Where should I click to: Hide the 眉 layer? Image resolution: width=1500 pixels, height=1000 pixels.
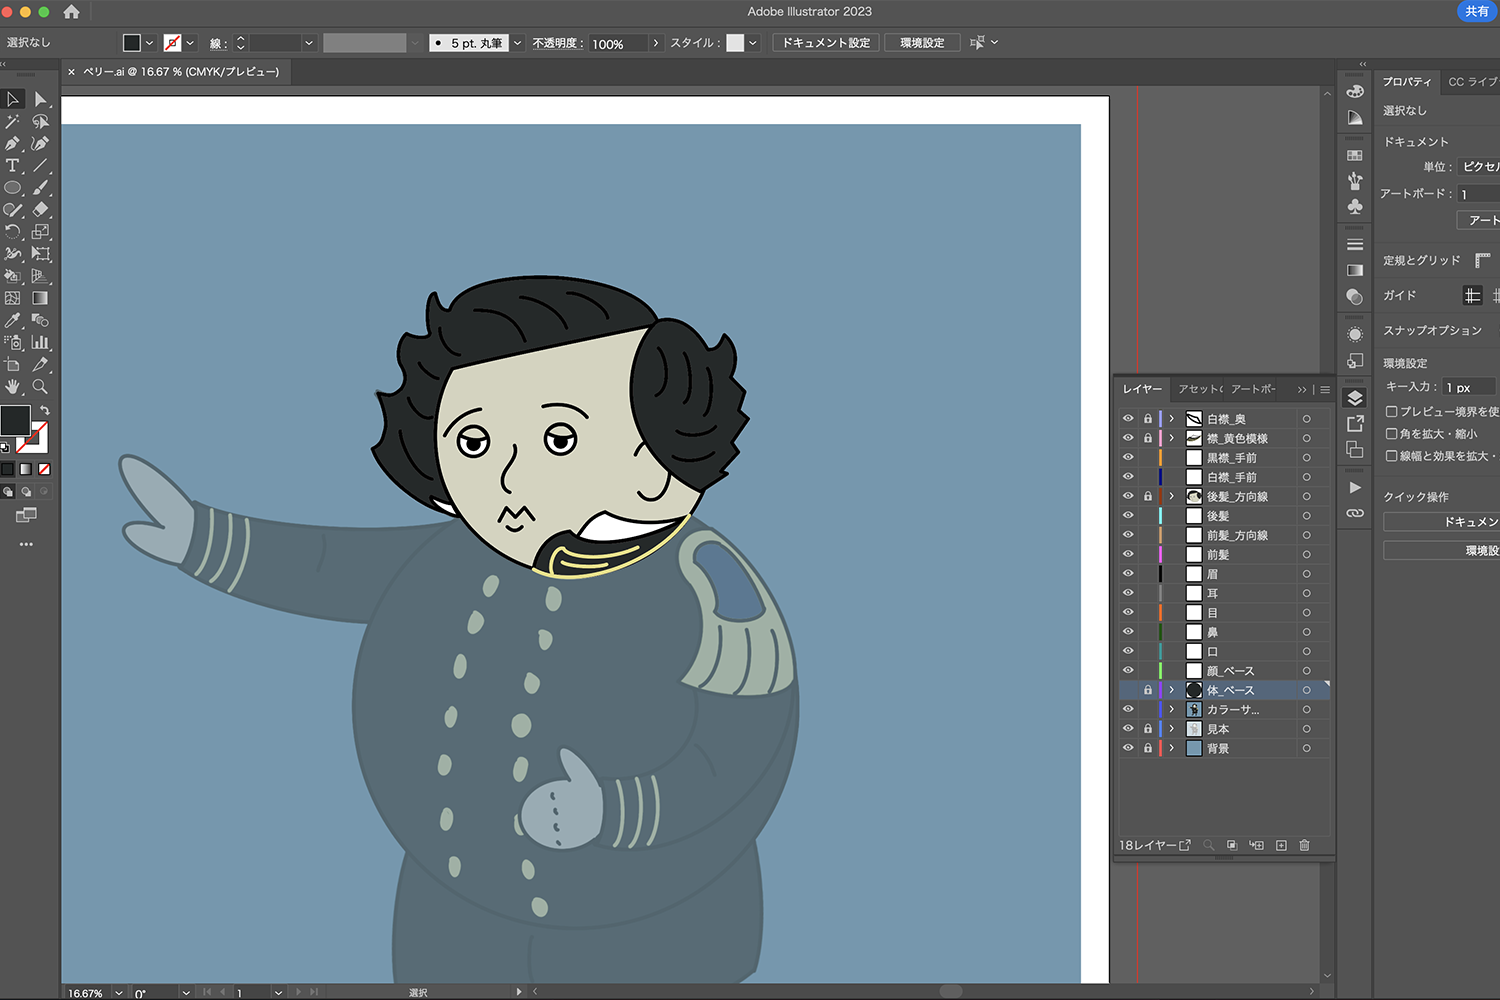1128,574
